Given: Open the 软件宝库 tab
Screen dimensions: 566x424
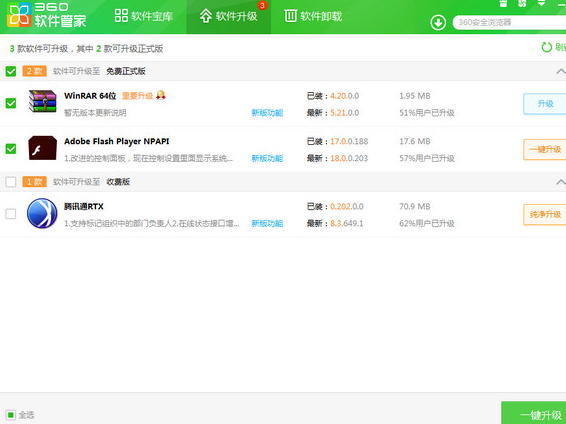Looking at the screenshot, I should 144,16.
